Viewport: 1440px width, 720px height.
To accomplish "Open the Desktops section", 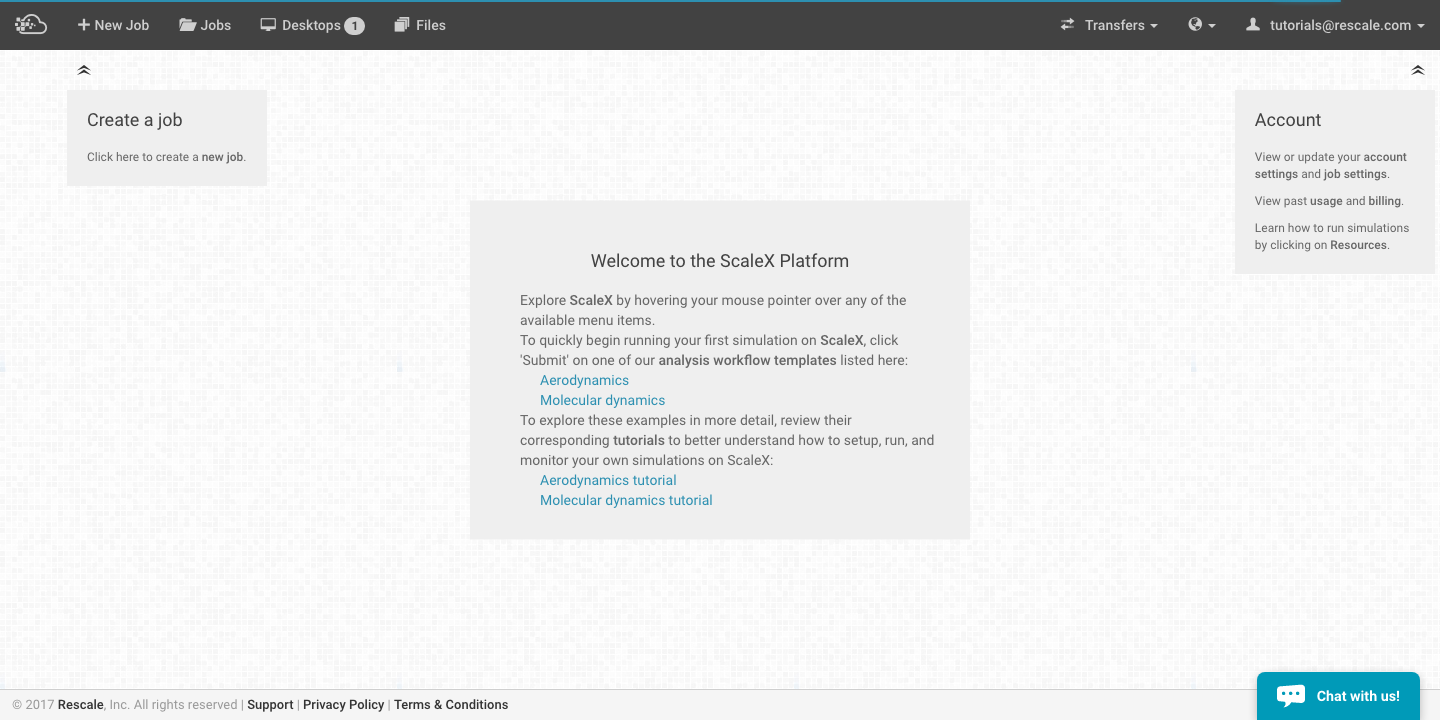I will pos(312,25).
